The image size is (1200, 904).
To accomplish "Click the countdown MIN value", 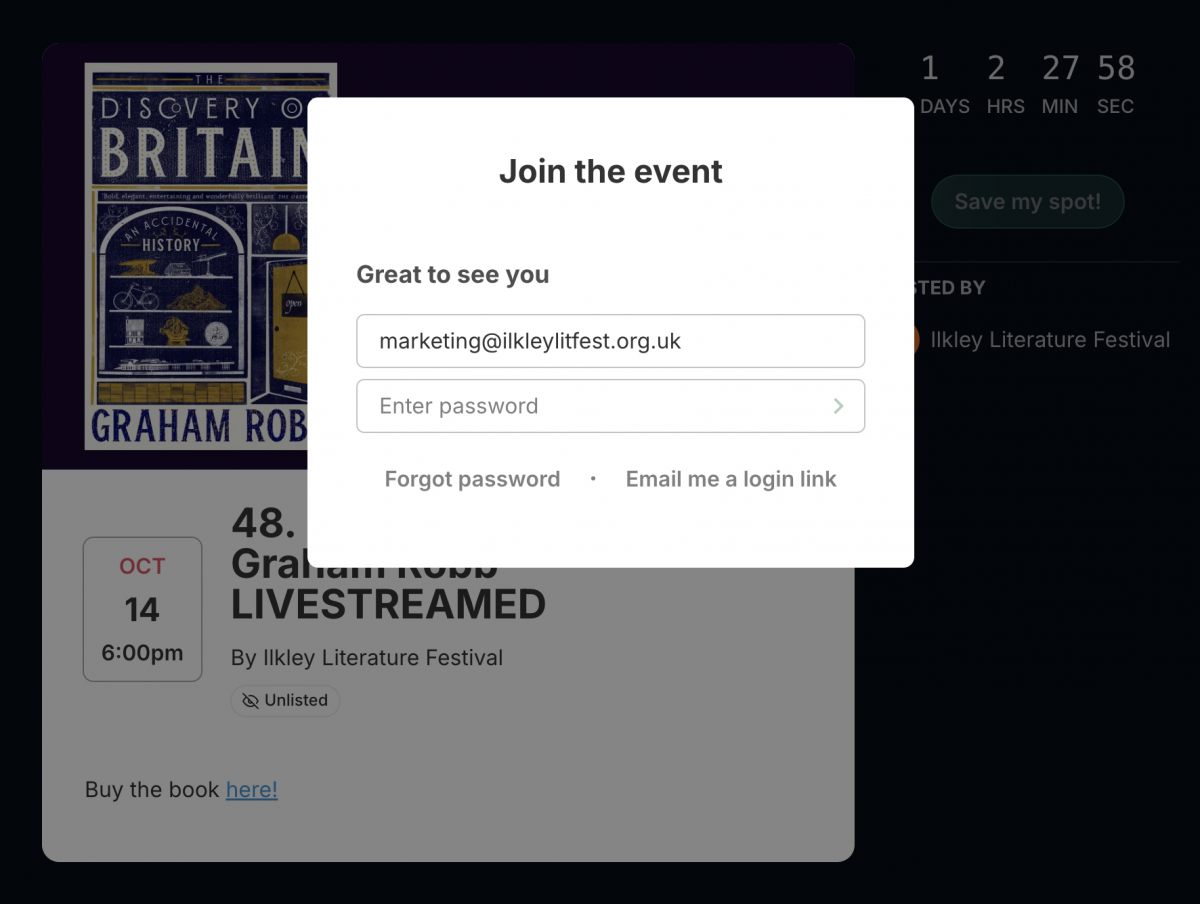I will 1060,68.
